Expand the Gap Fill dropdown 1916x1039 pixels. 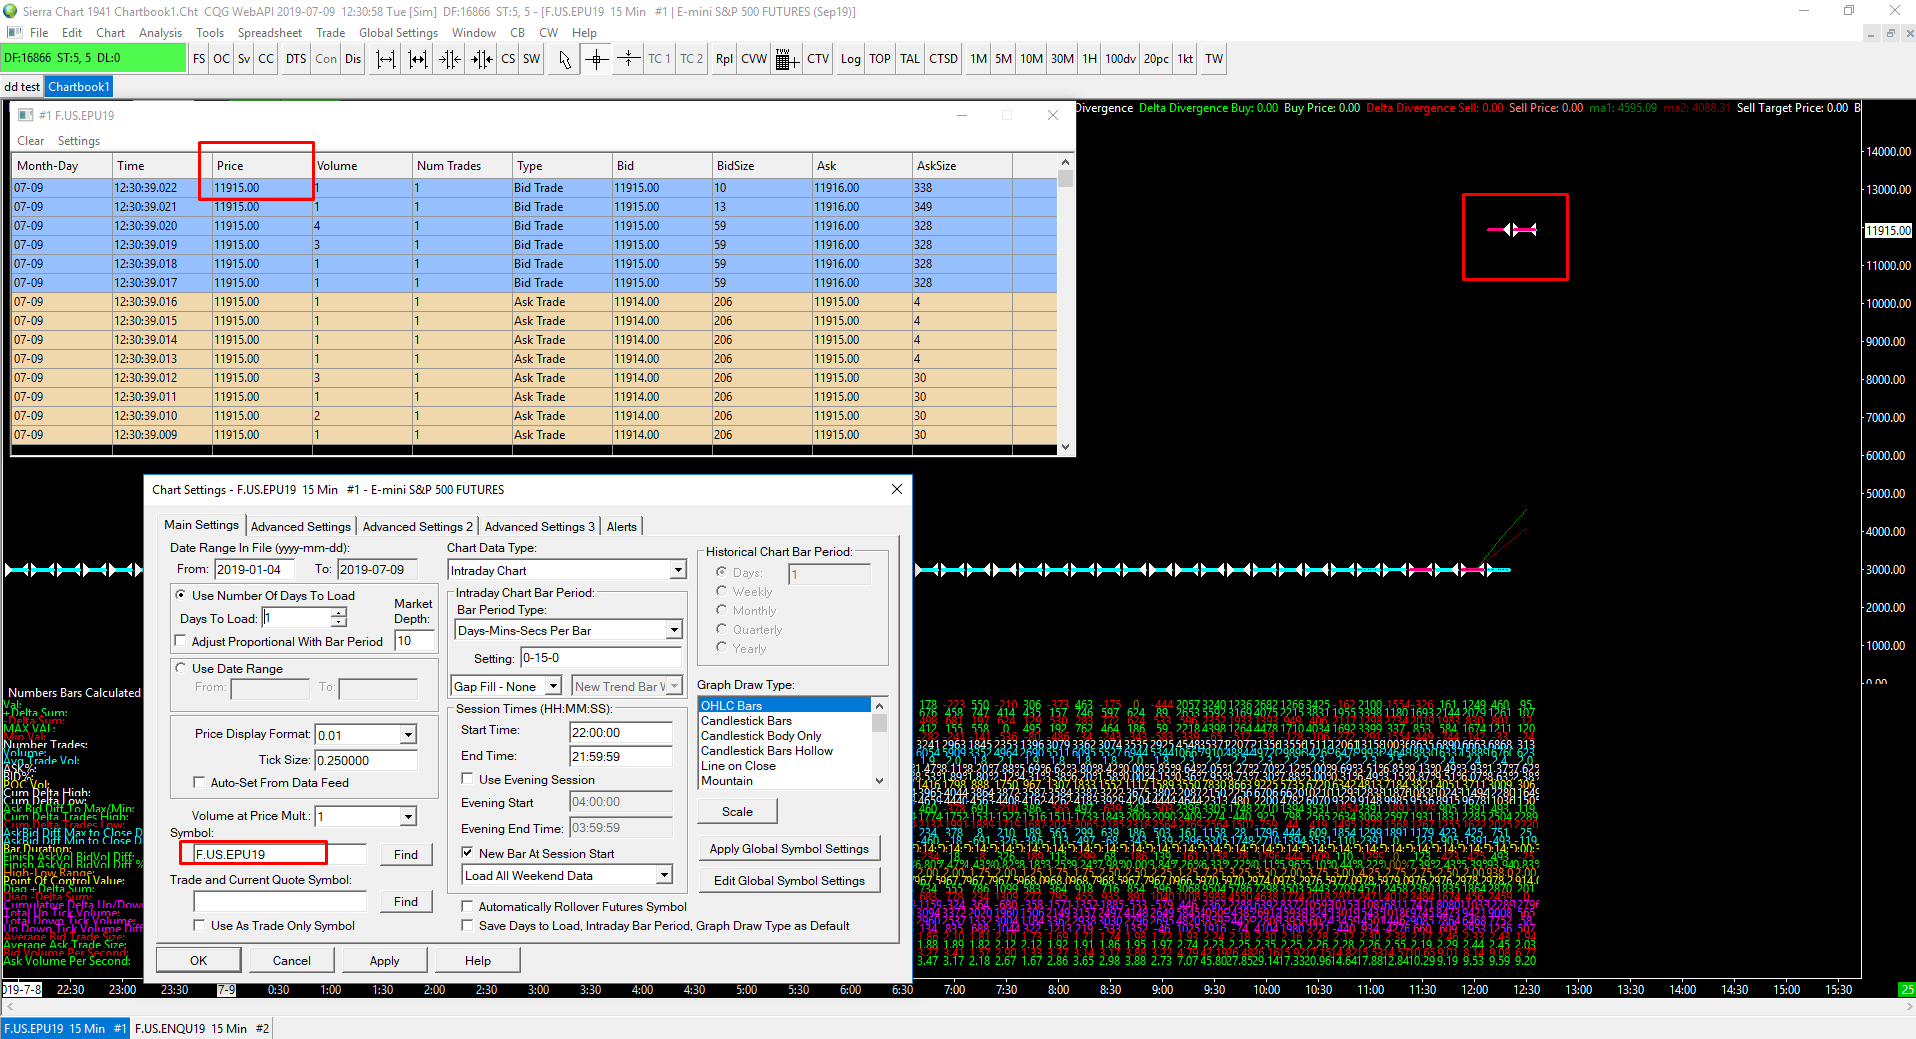tap(553, 686)
